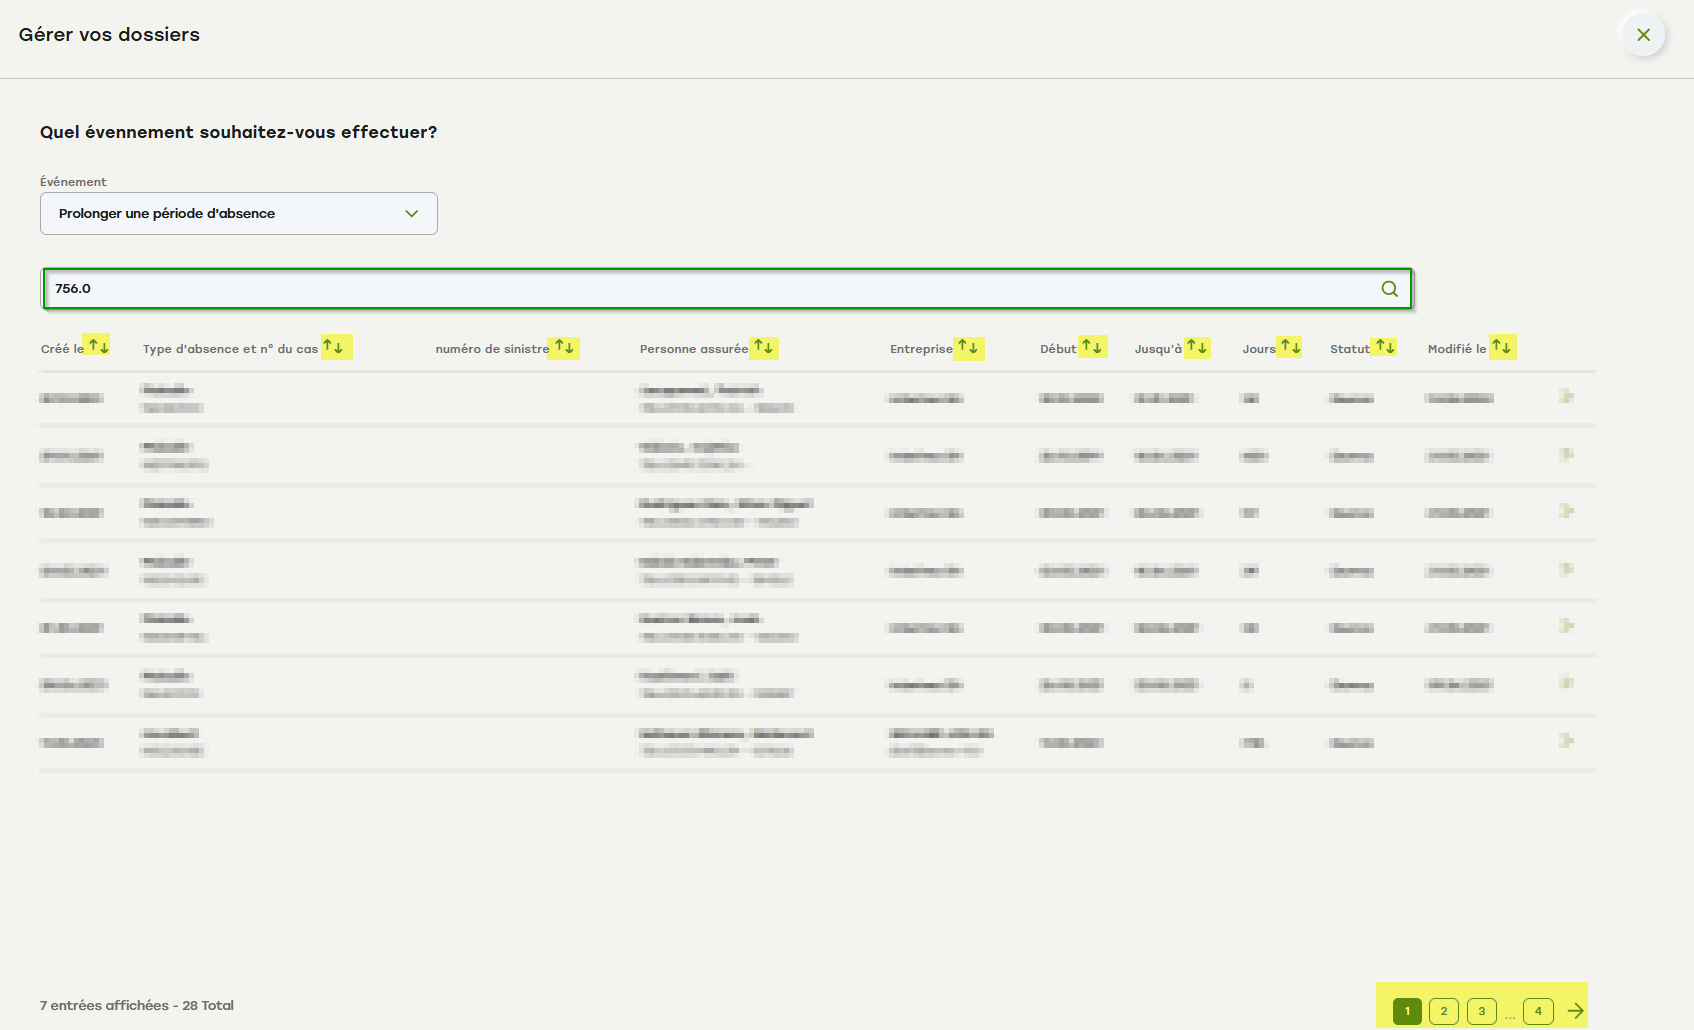This screenshot has width=1694, height=1030.
Task: Go to next page with arrow
Action: 1575,1011
